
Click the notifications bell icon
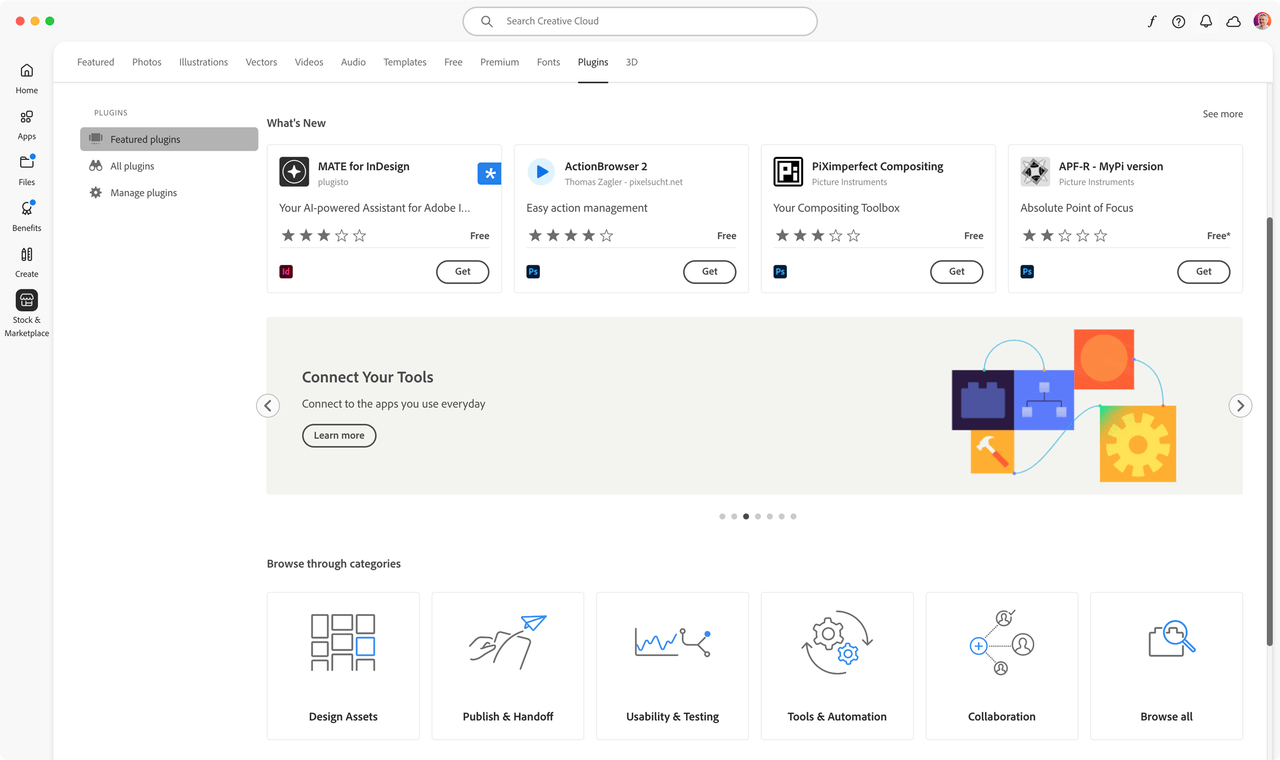tap(1206, 20)
